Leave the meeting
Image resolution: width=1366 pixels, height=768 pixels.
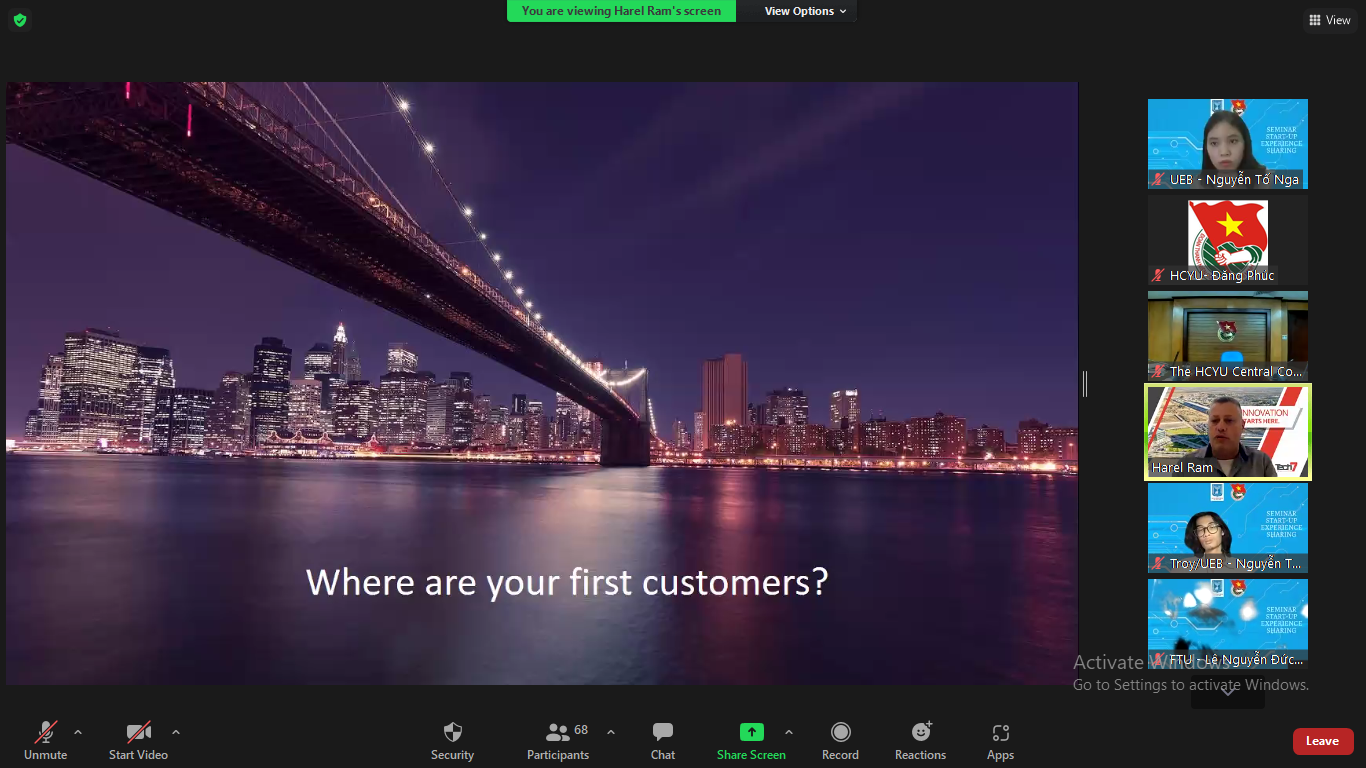click(1322, 741)
